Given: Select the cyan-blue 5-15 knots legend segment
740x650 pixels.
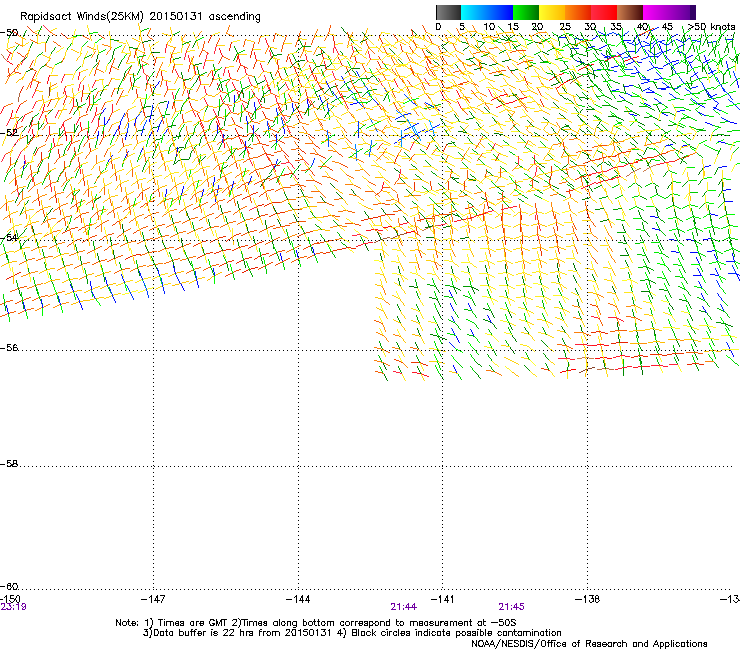Looking at the screenshot, I should 487,12.
